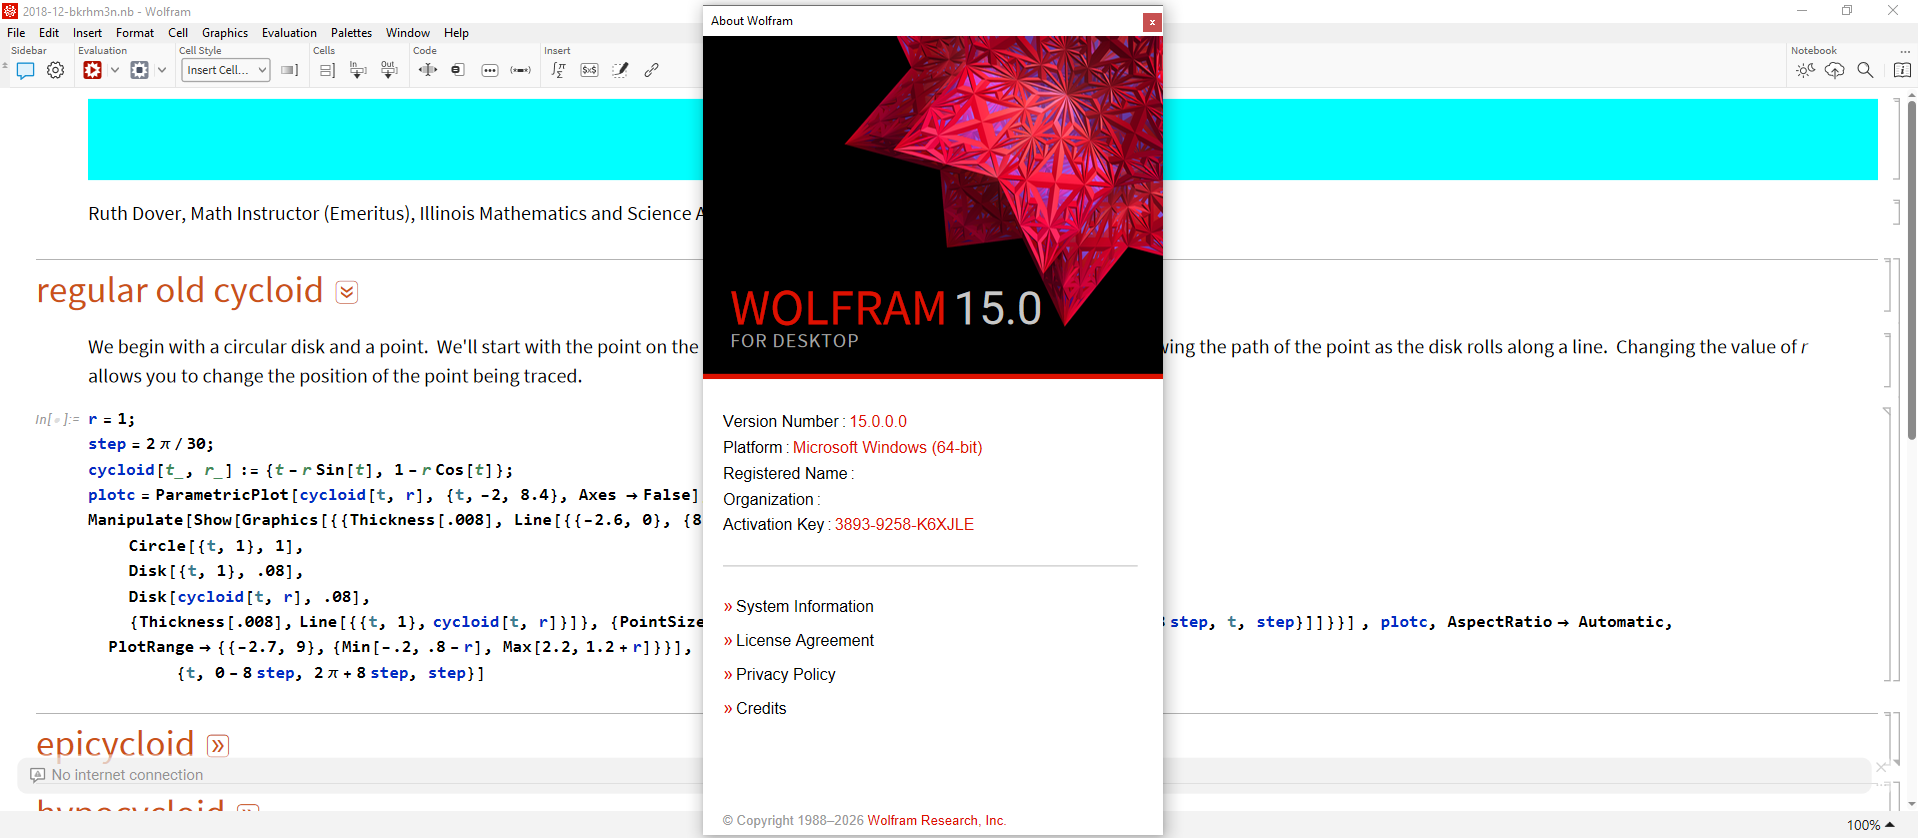Screen dimensions: 1918x838
Task: Expand the 'epicycloid' section
Action: [218, 746]
